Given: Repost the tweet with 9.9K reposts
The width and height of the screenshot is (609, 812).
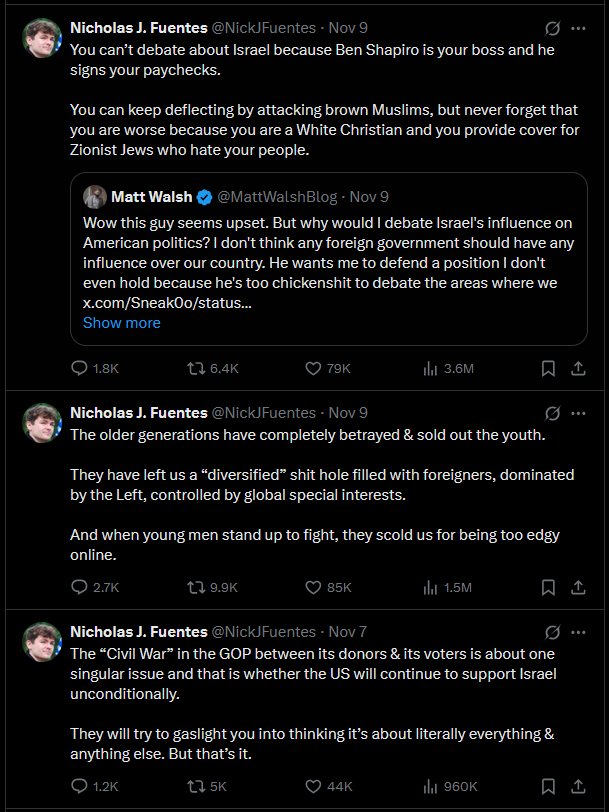Looking at the screenshot, I should pyautogui.click(x=212, y=588).
